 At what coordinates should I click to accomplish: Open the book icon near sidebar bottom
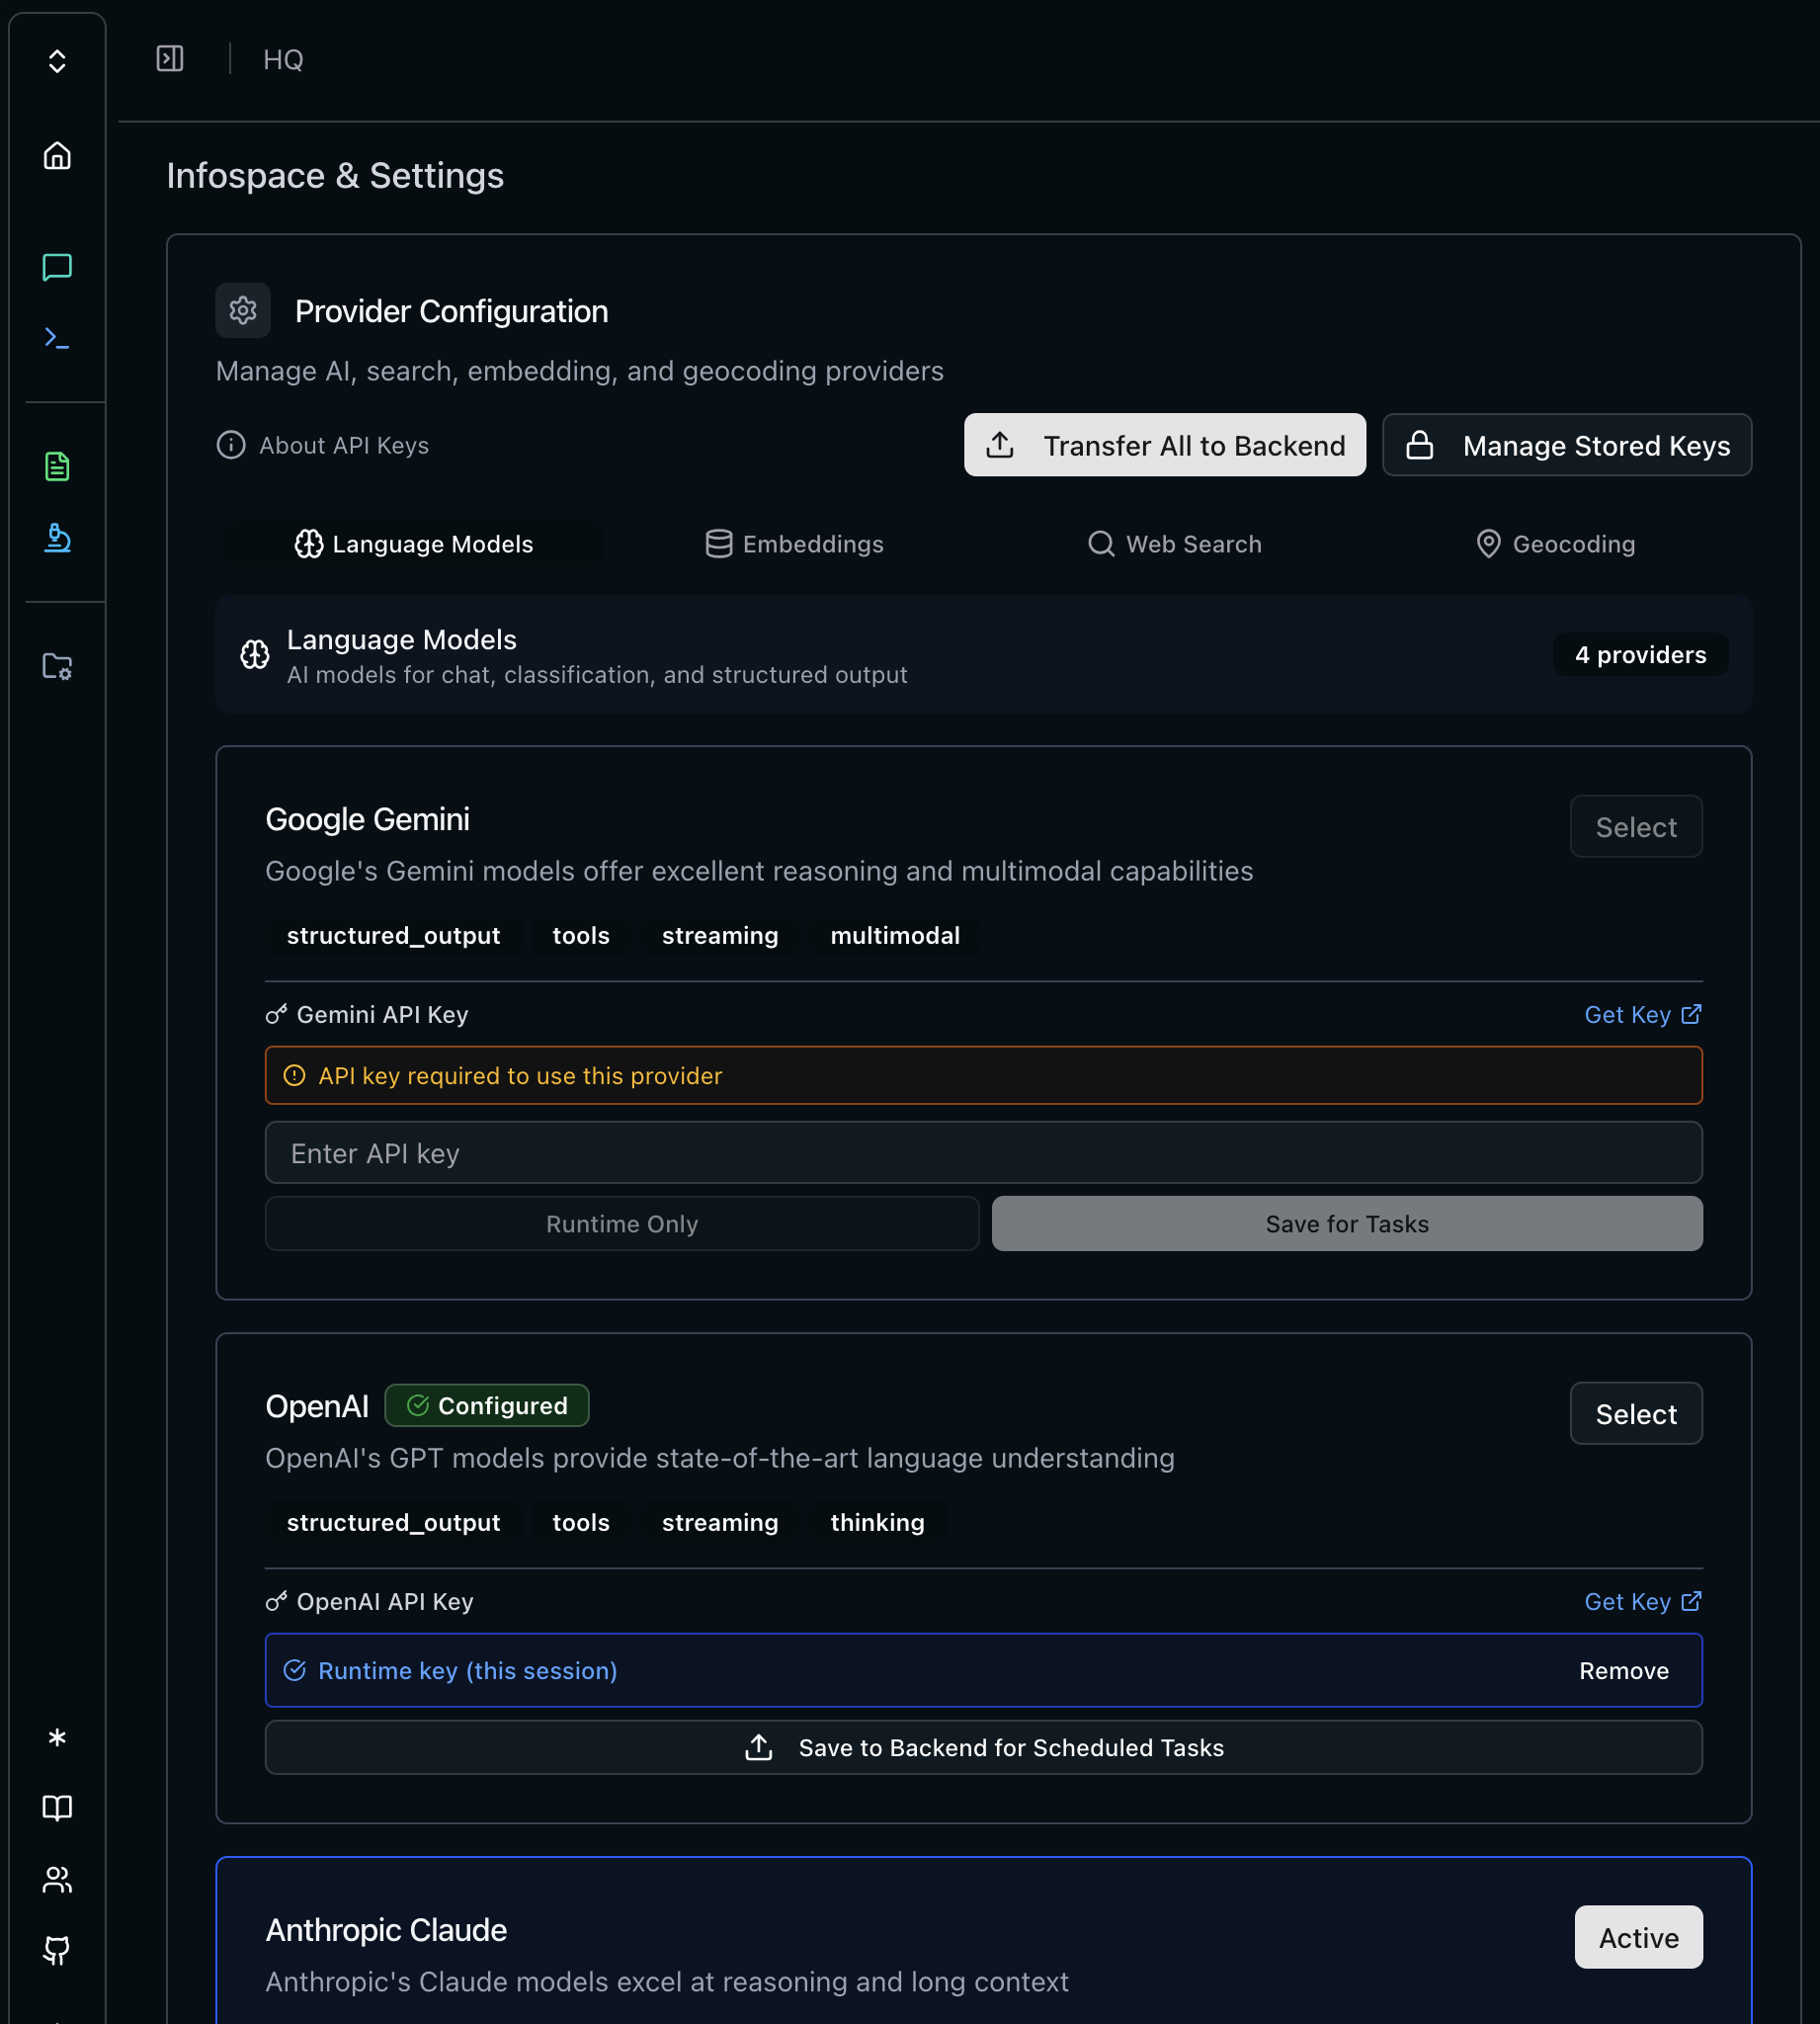coord(57,1808)
